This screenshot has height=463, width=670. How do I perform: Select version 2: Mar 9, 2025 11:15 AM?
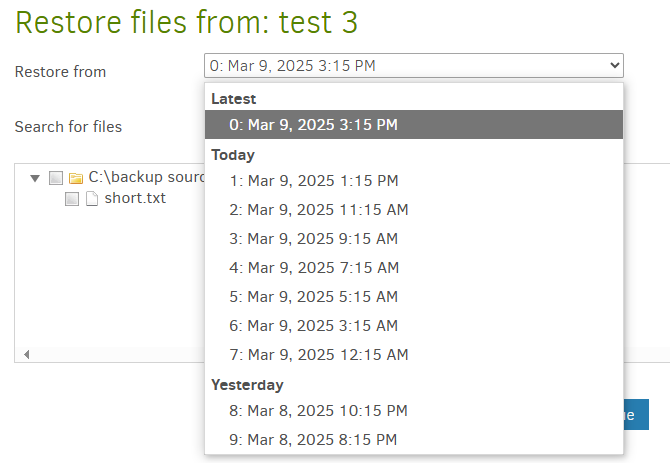tap(414, 210)
